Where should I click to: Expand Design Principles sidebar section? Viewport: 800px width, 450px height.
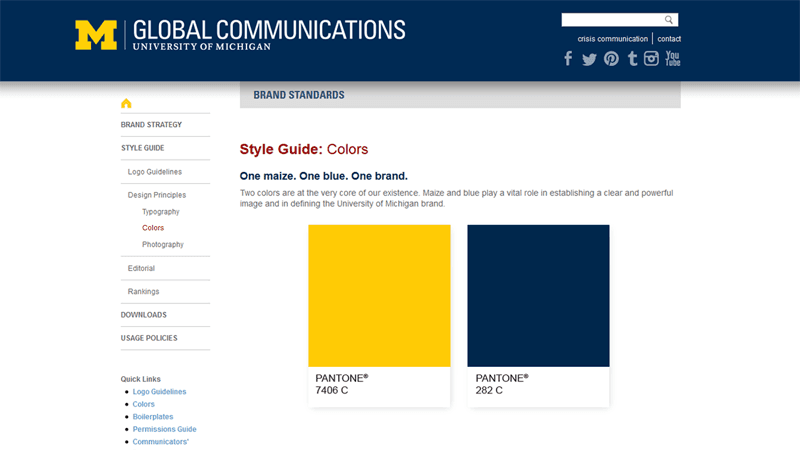157,195
